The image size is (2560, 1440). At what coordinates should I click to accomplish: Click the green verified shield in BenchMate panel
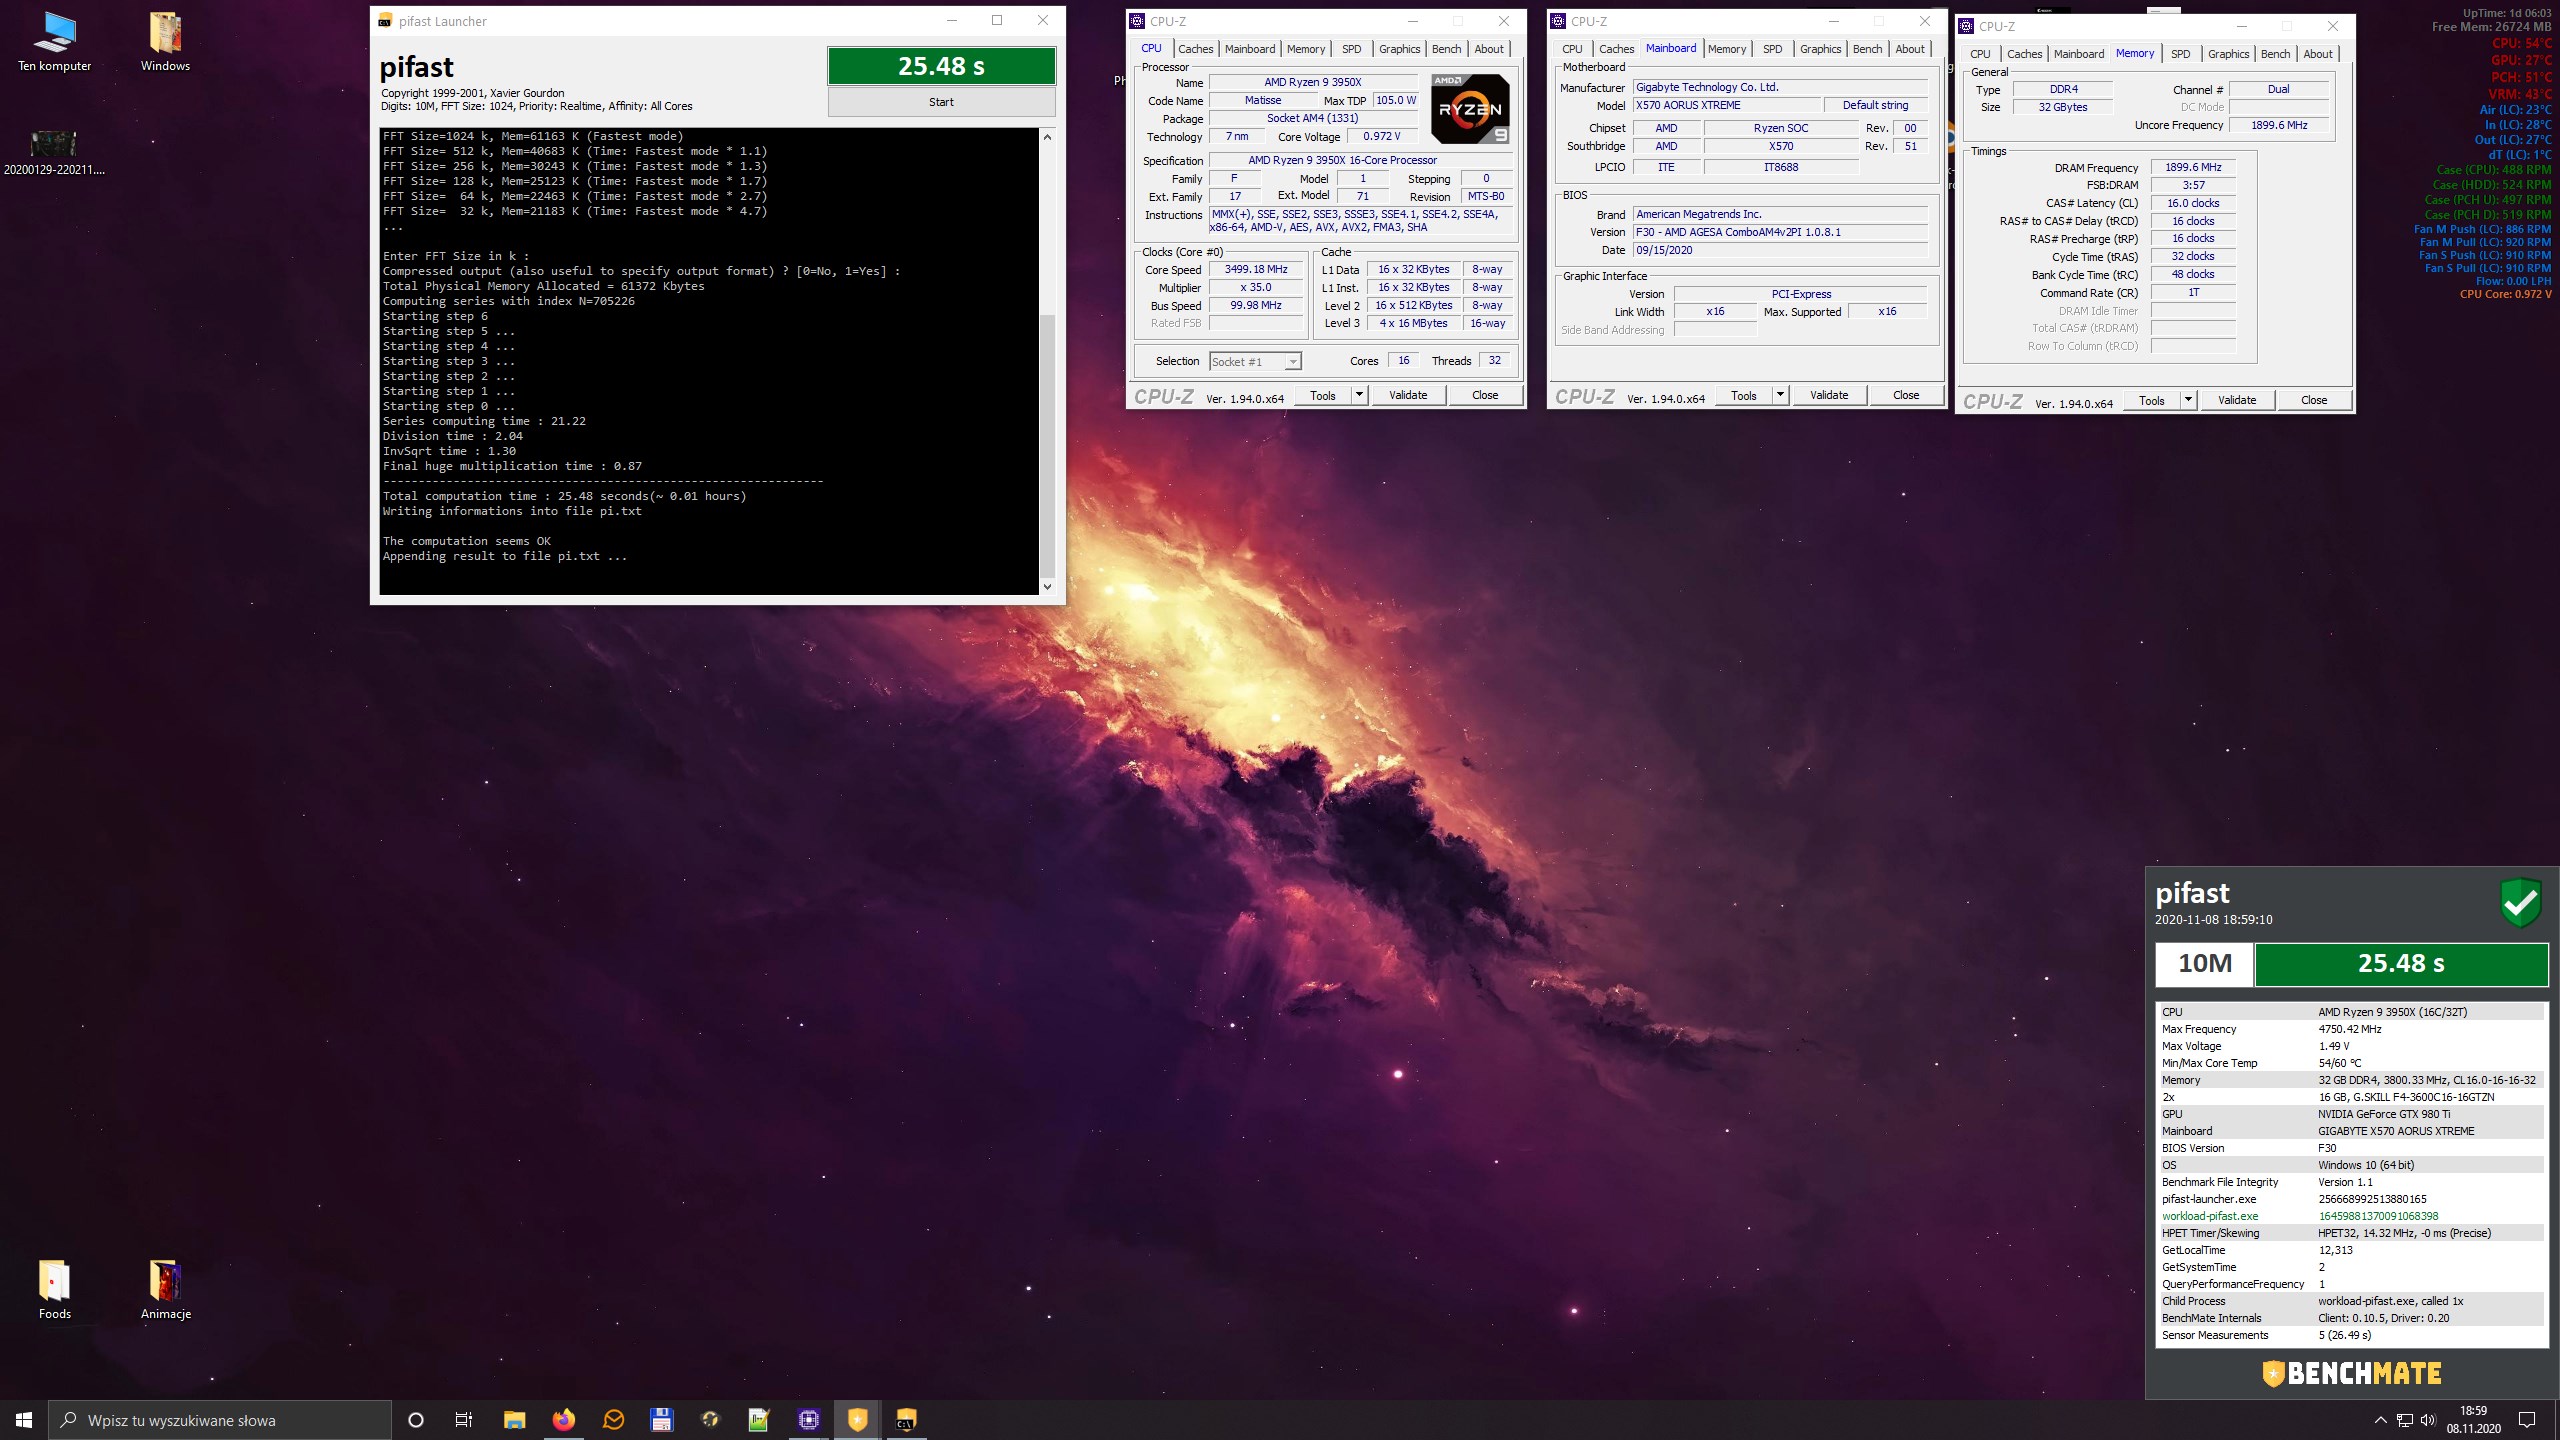pyautogui.click(x=2521, y=902)
